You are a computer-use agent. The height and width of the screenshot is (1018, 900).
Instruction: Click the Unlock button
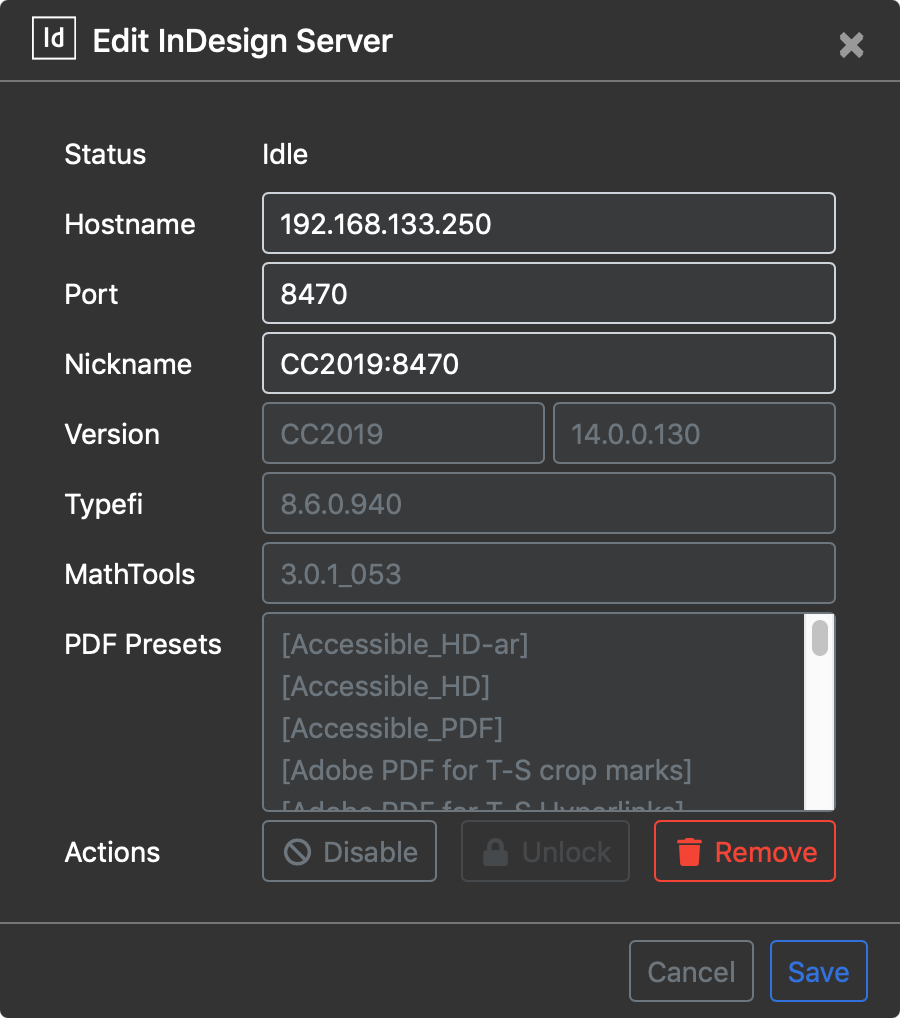[x=545, y=852]
